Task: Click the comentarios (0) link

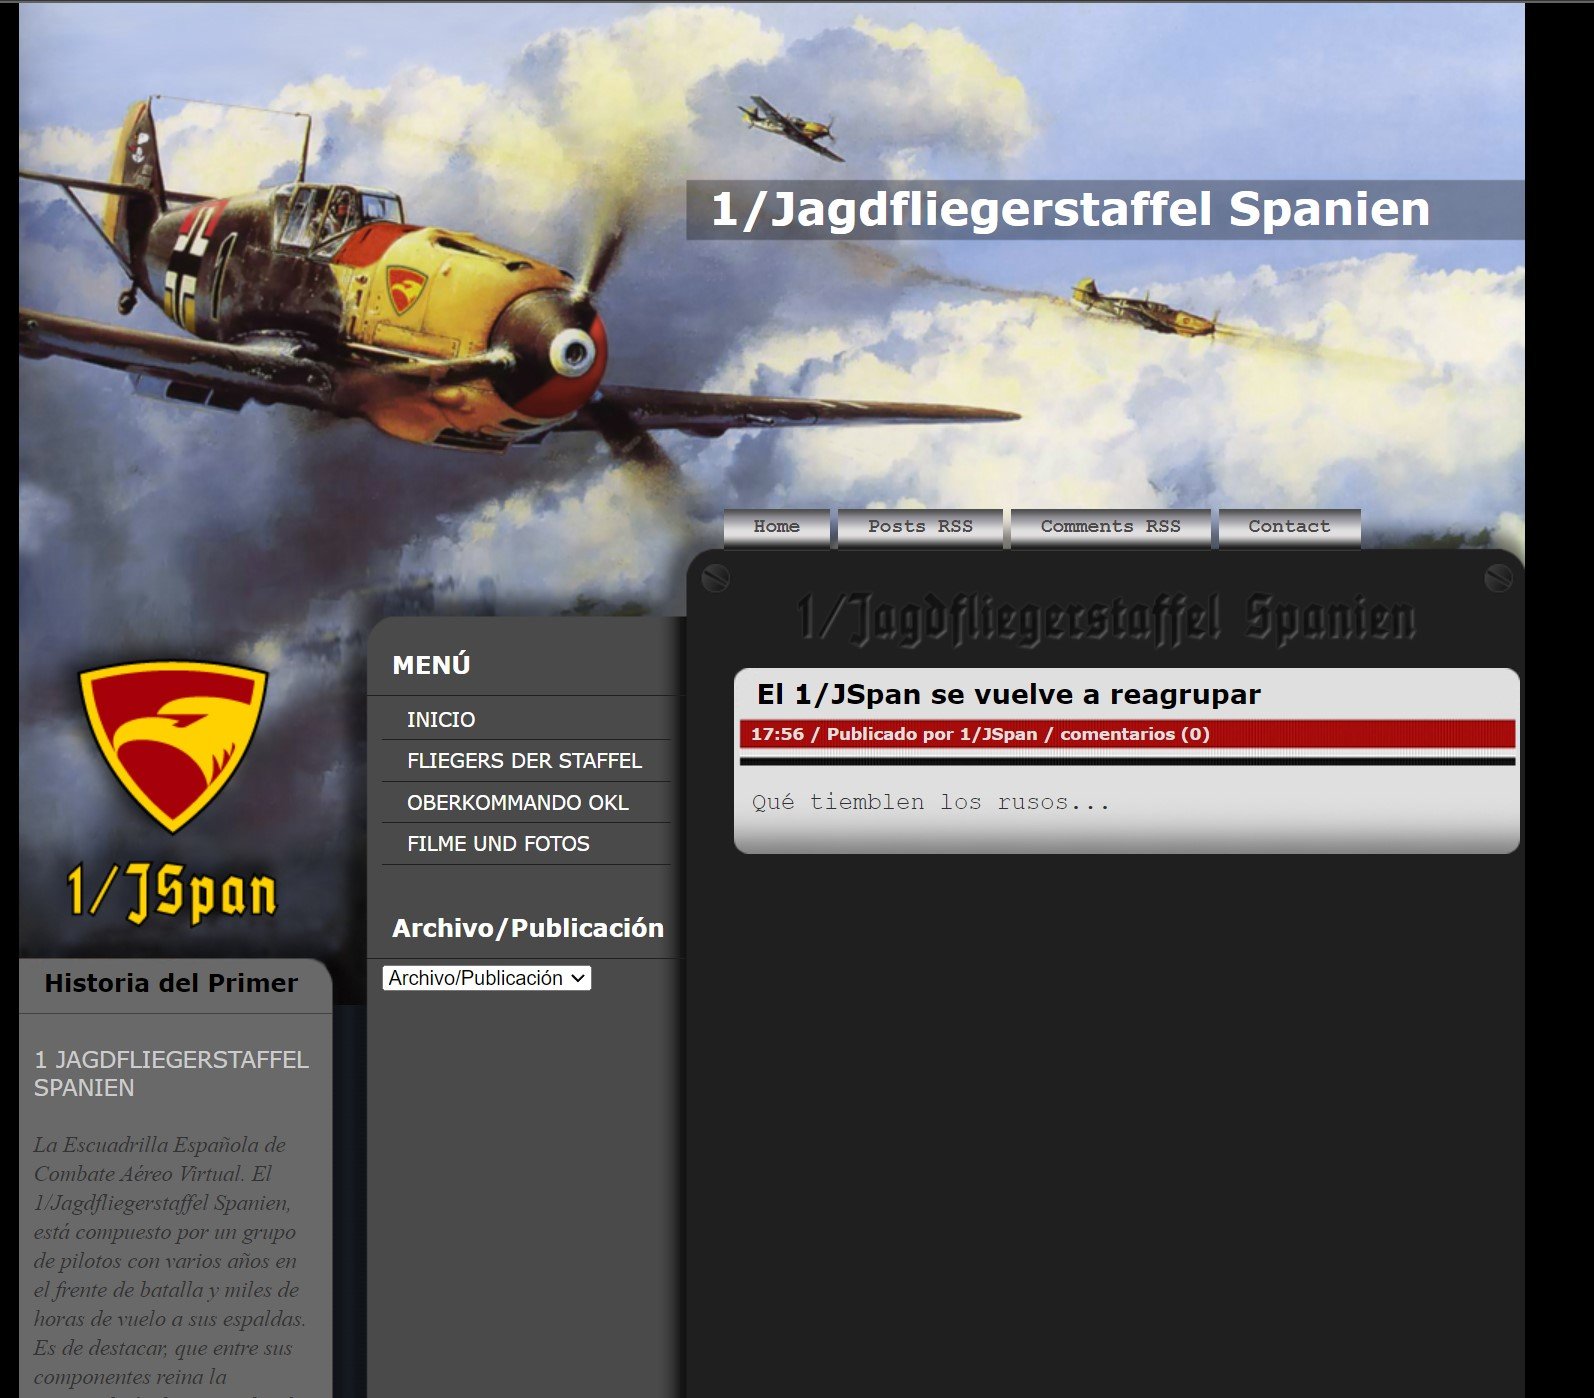Action: (1135, 734)
